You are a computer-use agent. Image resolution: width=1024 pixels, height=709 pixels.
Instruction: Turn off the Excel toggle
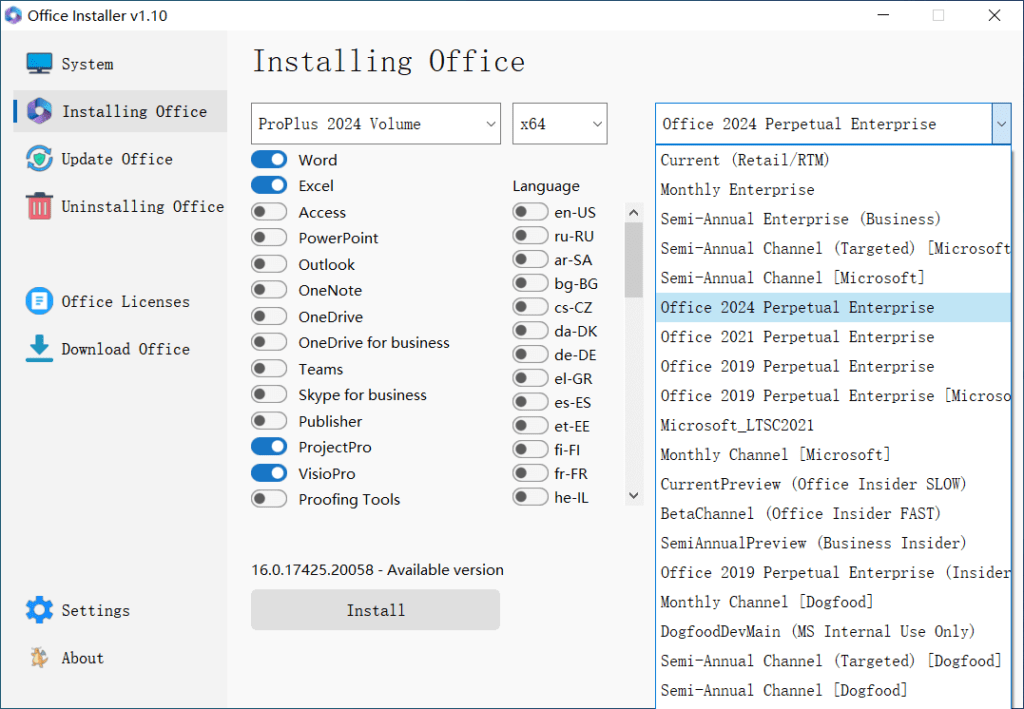coord(269,185)
